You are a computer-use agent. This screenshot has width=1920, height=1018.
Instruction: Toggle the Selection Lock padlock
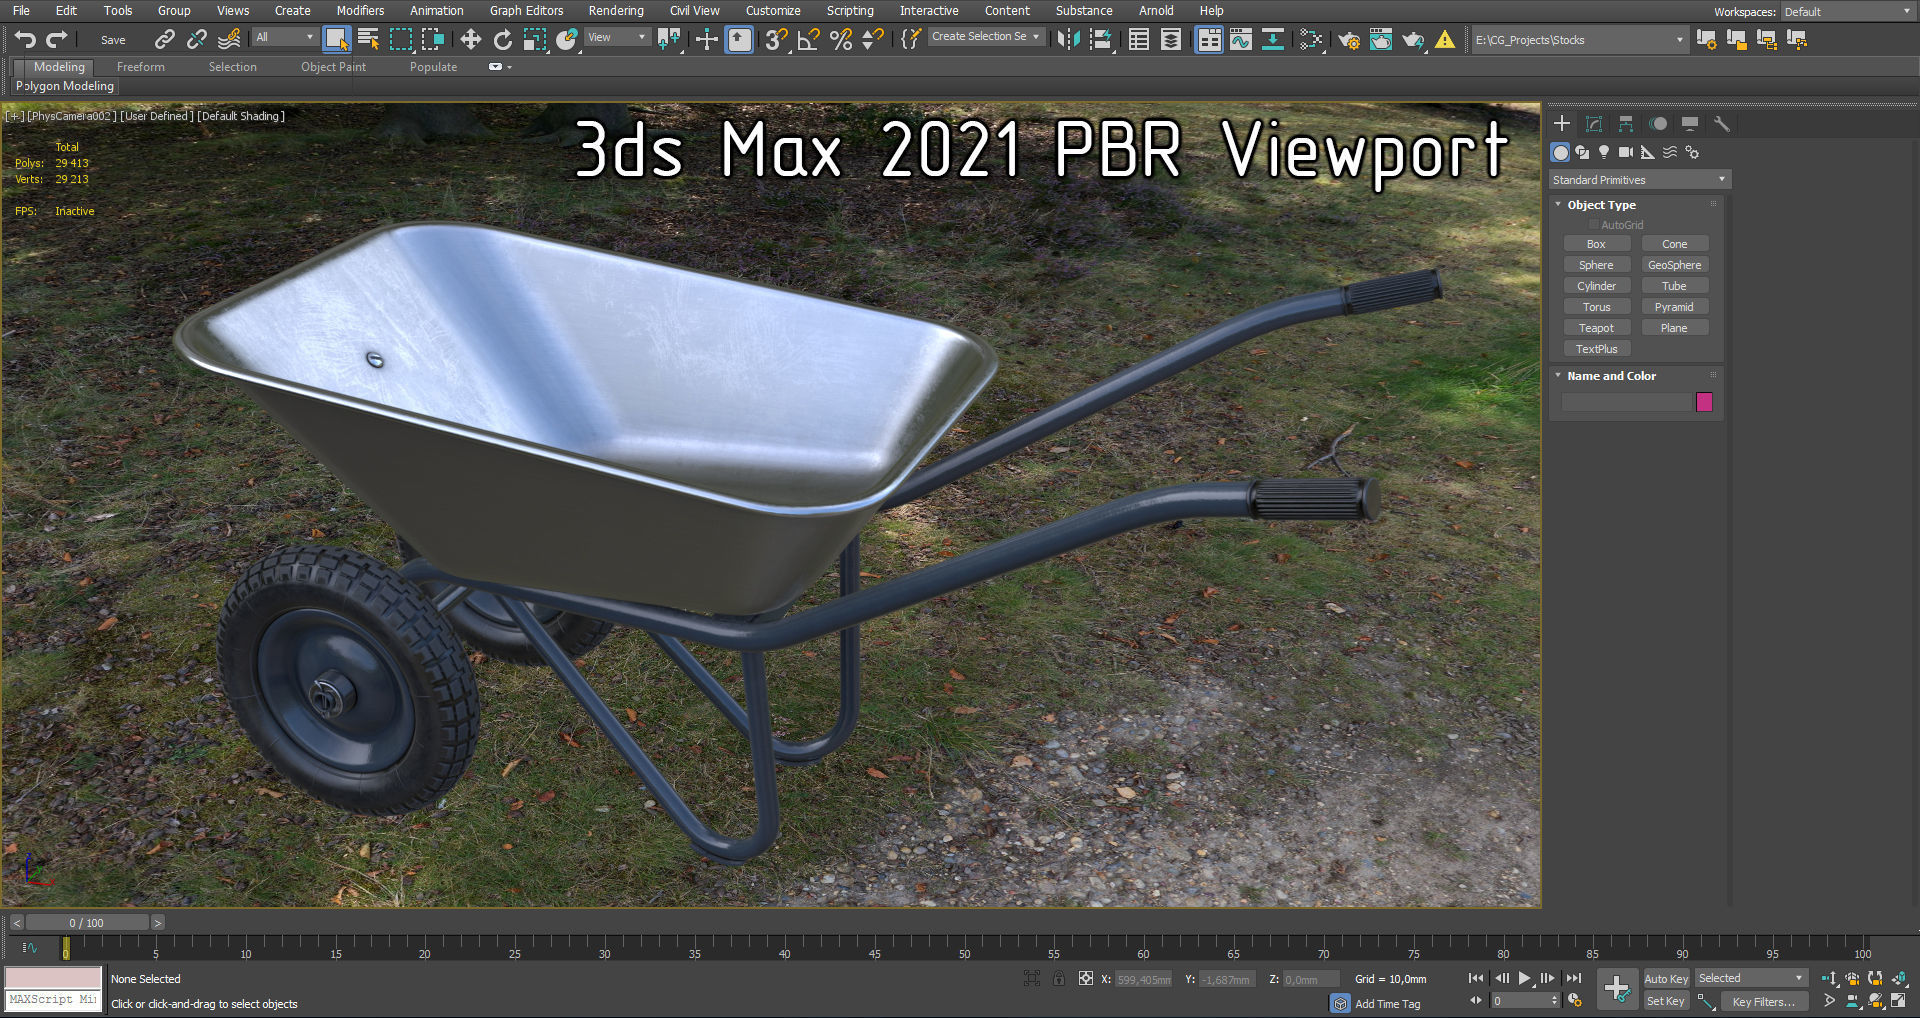tap(1059, 978)
